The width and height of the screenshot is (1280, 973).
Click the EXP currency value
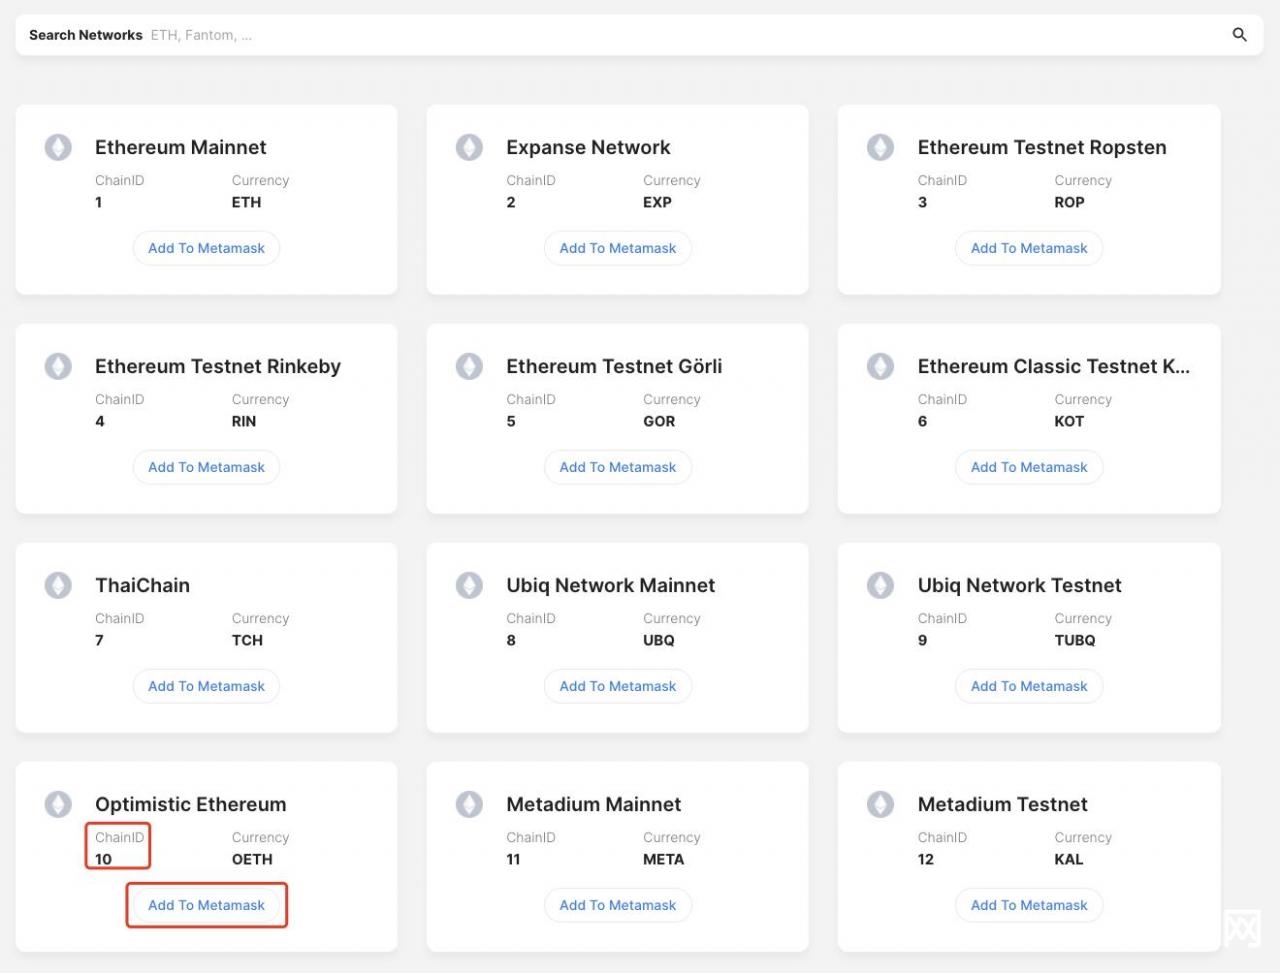click(657, 202)
